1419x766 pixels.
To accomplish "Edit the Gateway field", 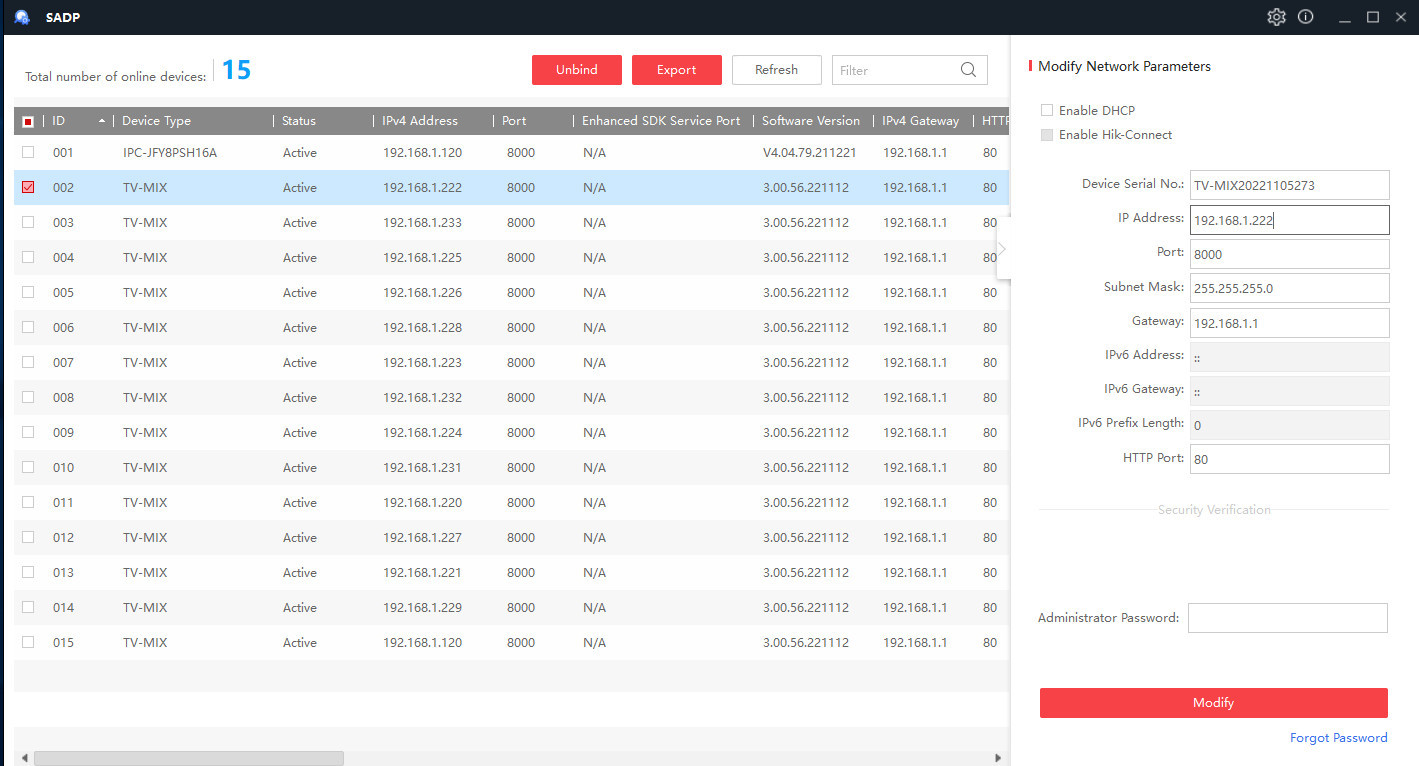I will (1289, 323).
